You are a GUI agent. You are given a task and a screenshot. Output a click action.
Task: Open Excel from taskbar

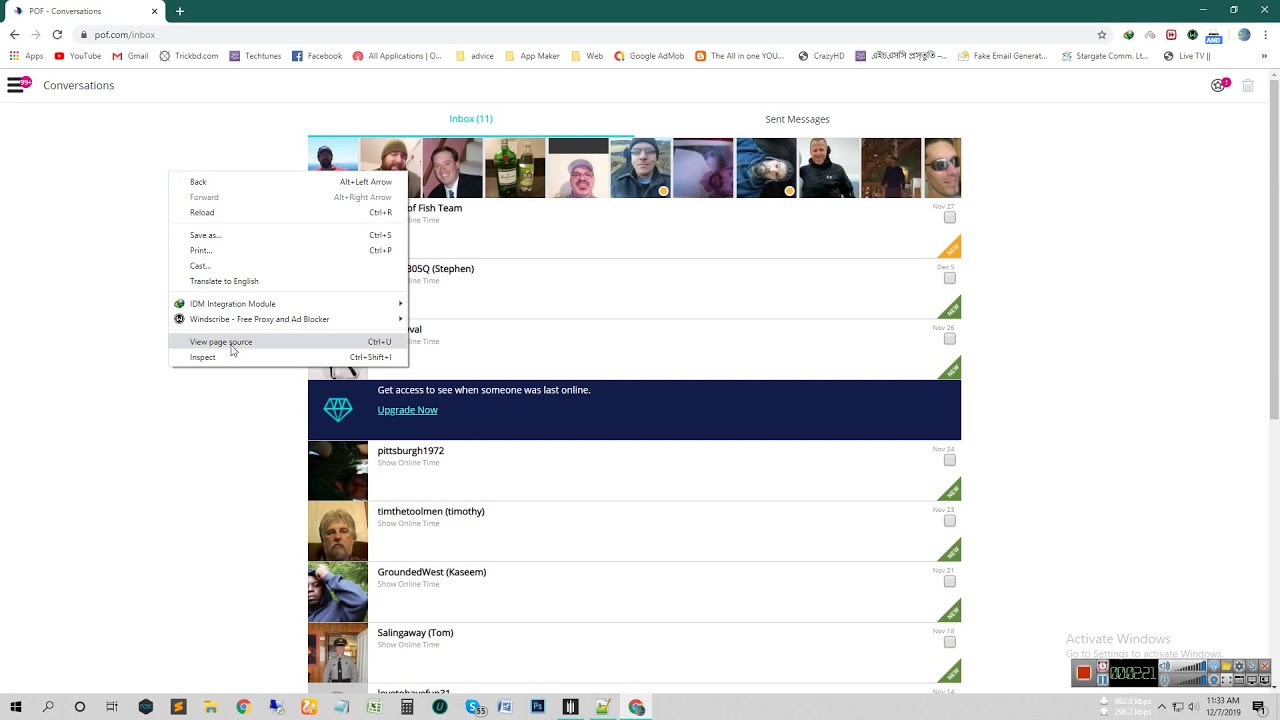374,707
